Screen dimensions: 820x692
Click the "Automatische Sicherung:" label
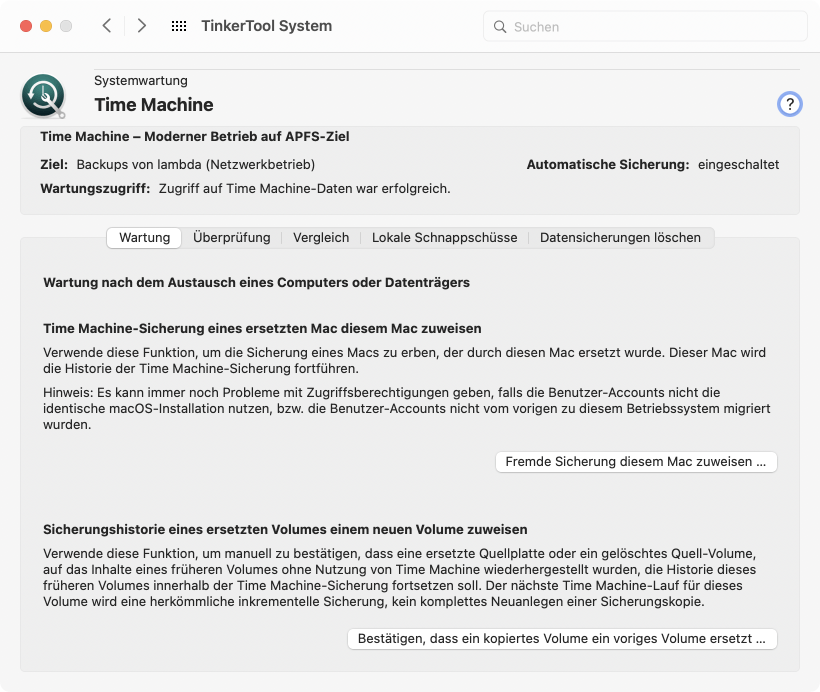(x=608, y=165)
